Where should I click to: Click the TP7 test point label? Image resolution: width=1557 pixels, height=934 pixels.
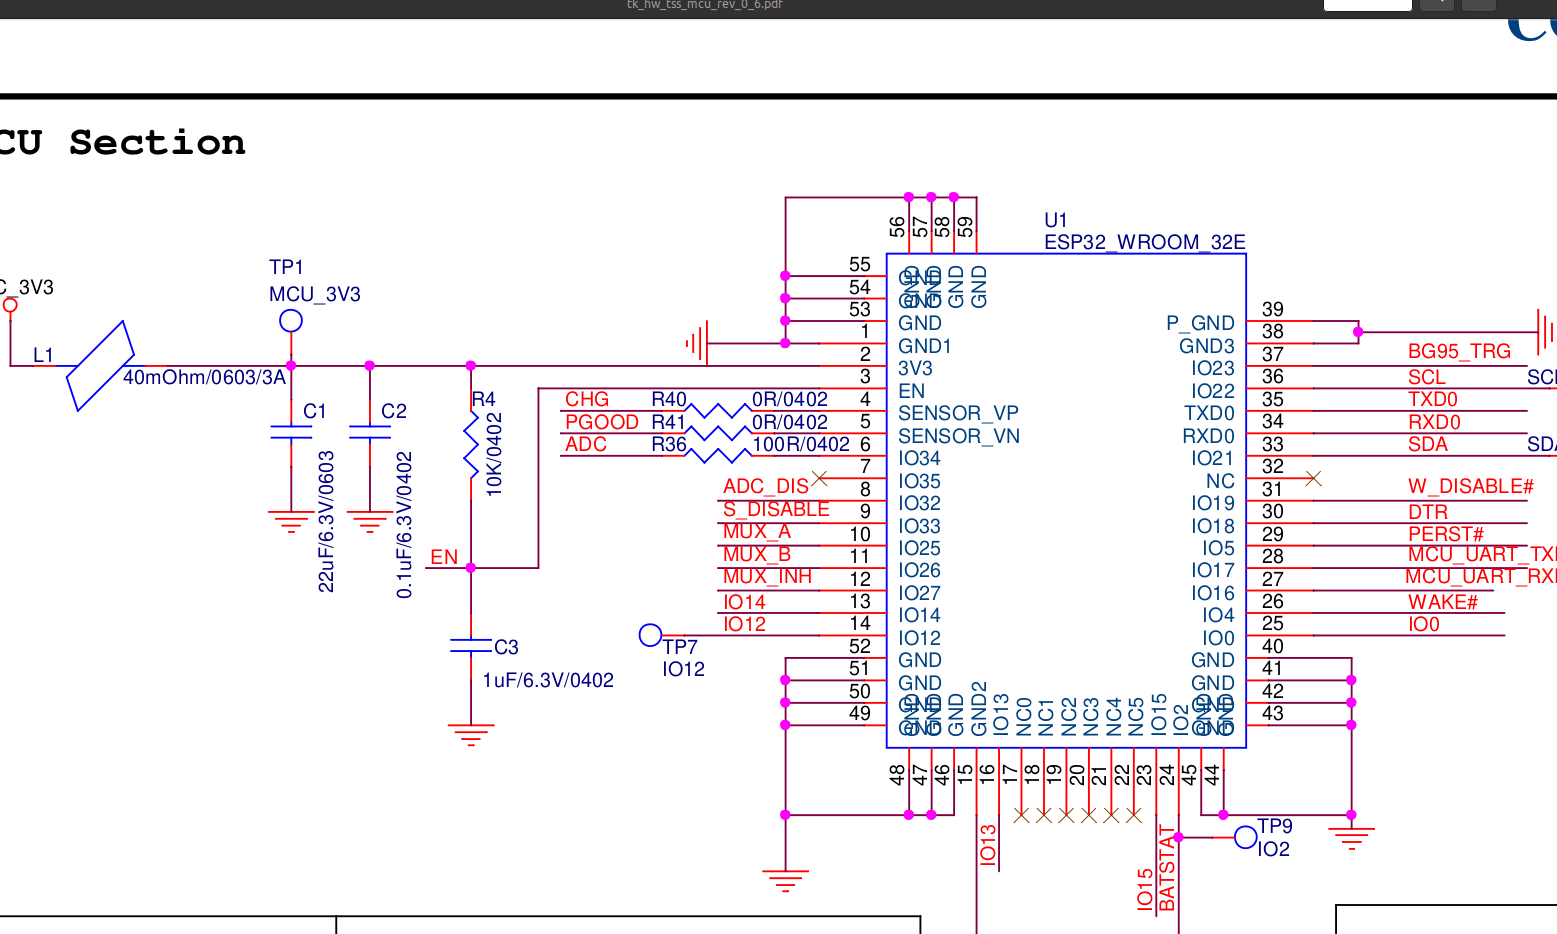click(x=680, y=647)
